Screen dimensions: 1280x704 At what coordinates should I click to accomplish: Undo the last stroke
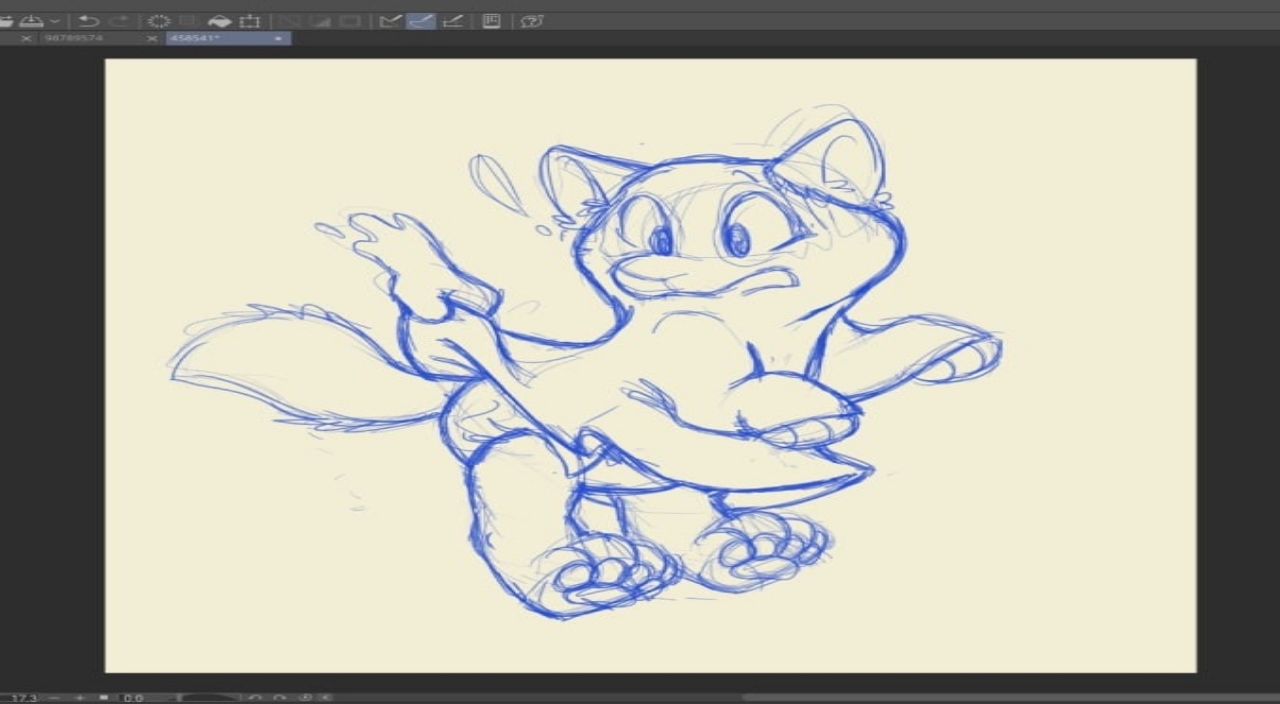pos(88,21)
